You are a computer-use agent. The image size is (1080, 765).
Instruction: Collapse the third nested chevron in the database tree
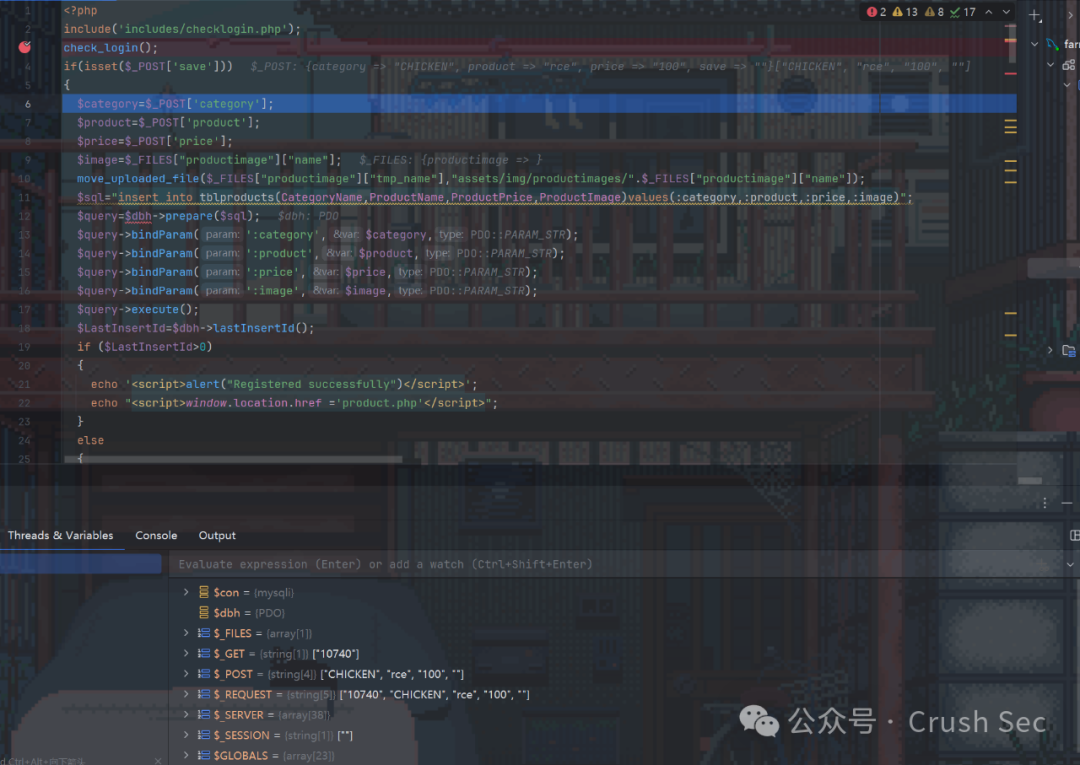[x=1067, y=85]
